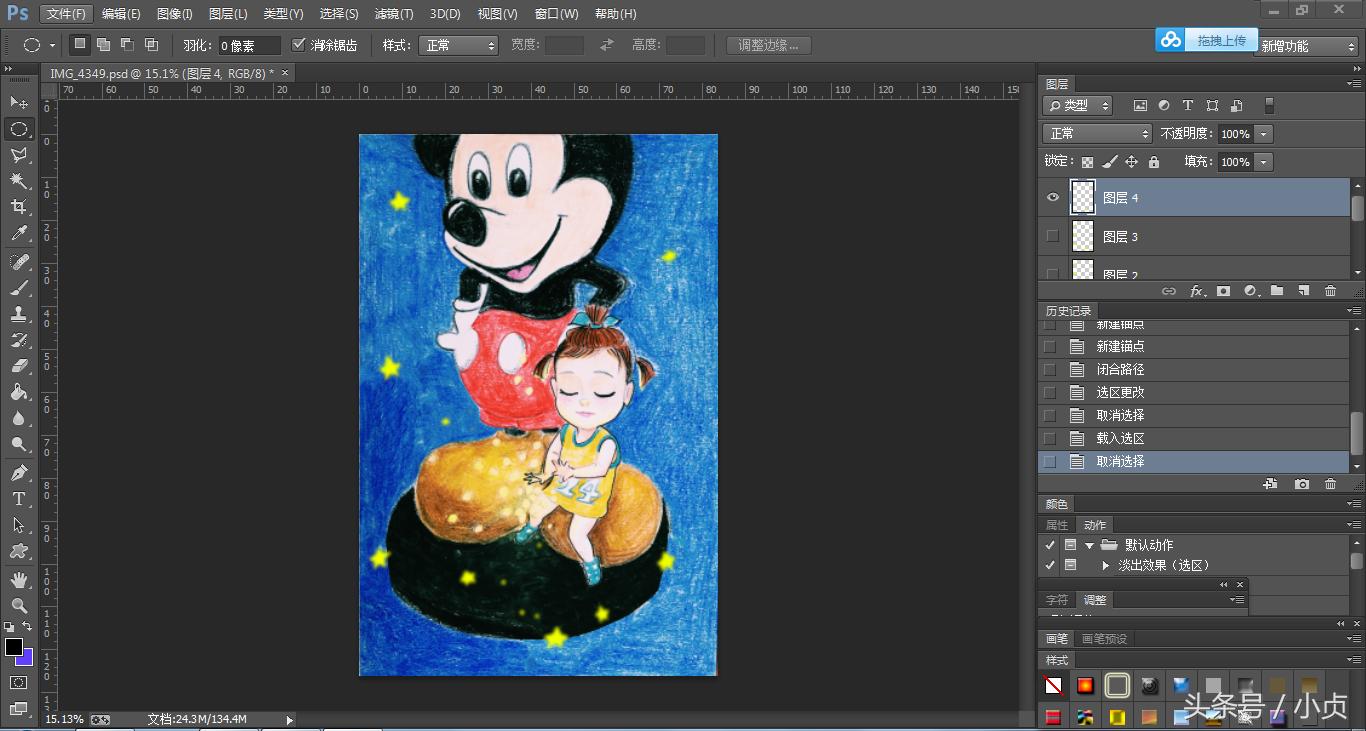Select the Zoom tool
1366x731 pixels.
[x=20, y=604]
